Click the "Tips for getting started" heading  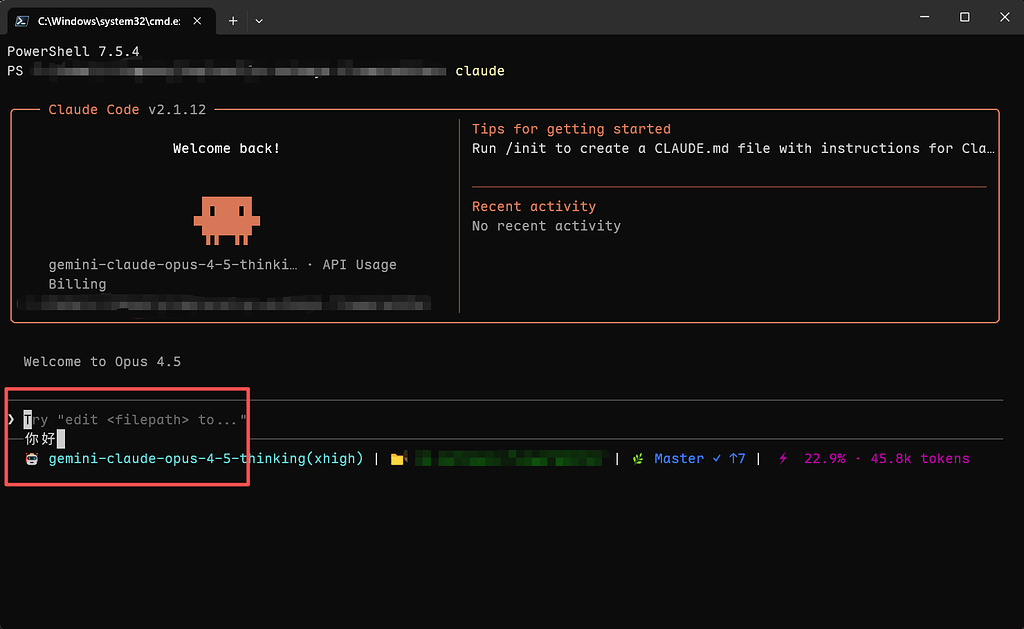point(571,129)
